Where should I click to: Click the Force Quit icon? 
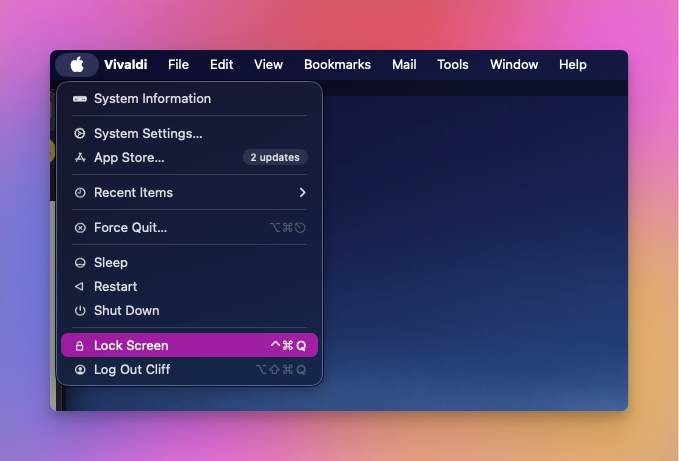point(80,228)
